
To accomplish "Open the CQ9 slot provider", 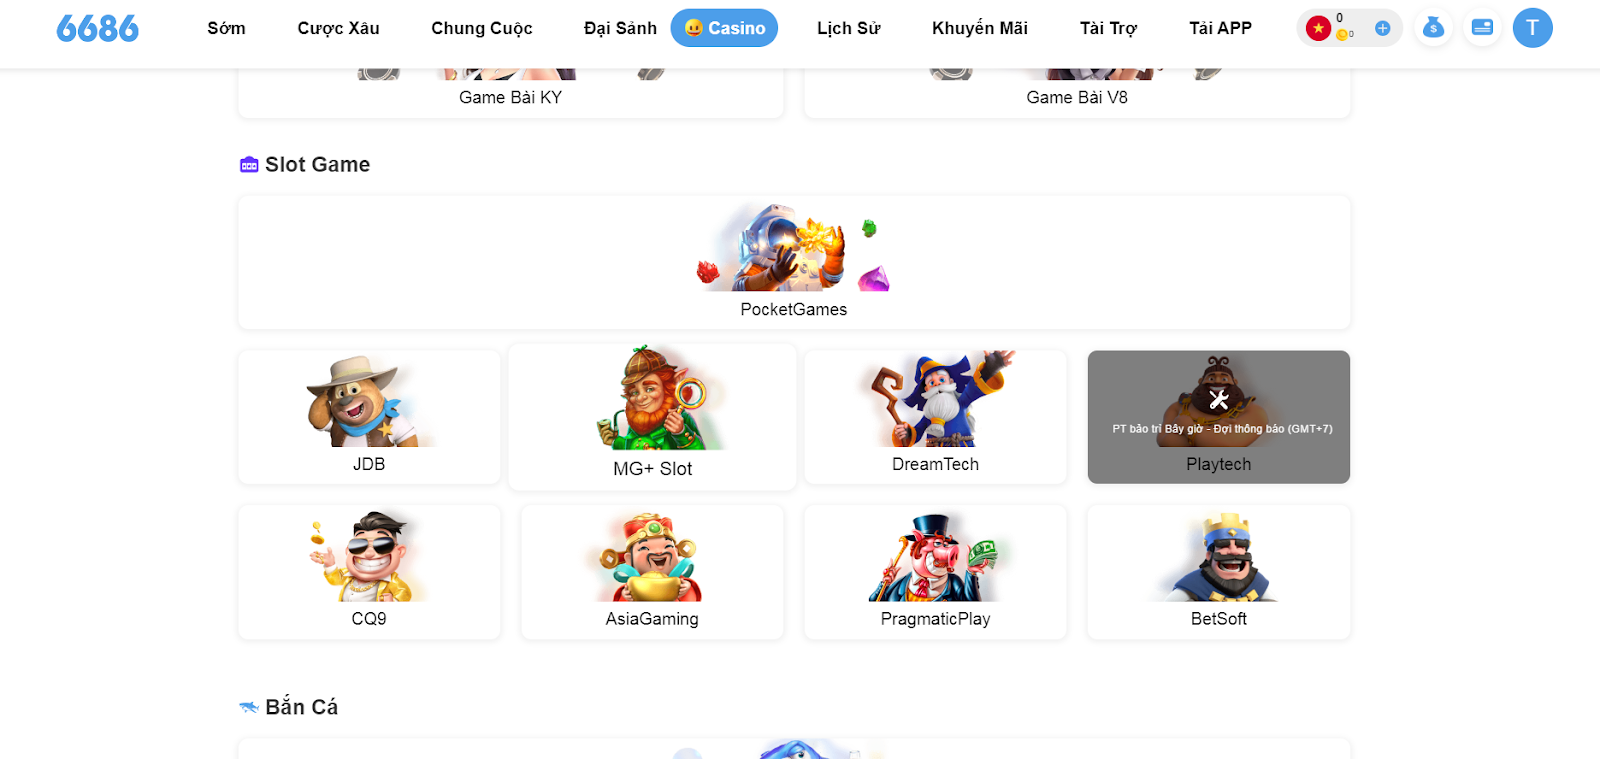I will tap(369, 572).
